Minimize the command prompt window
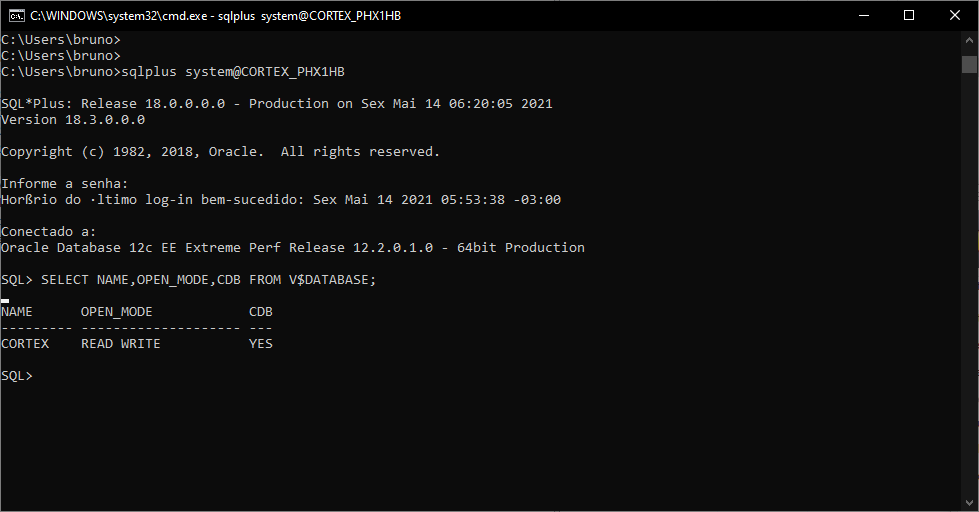 click(864, 16)
